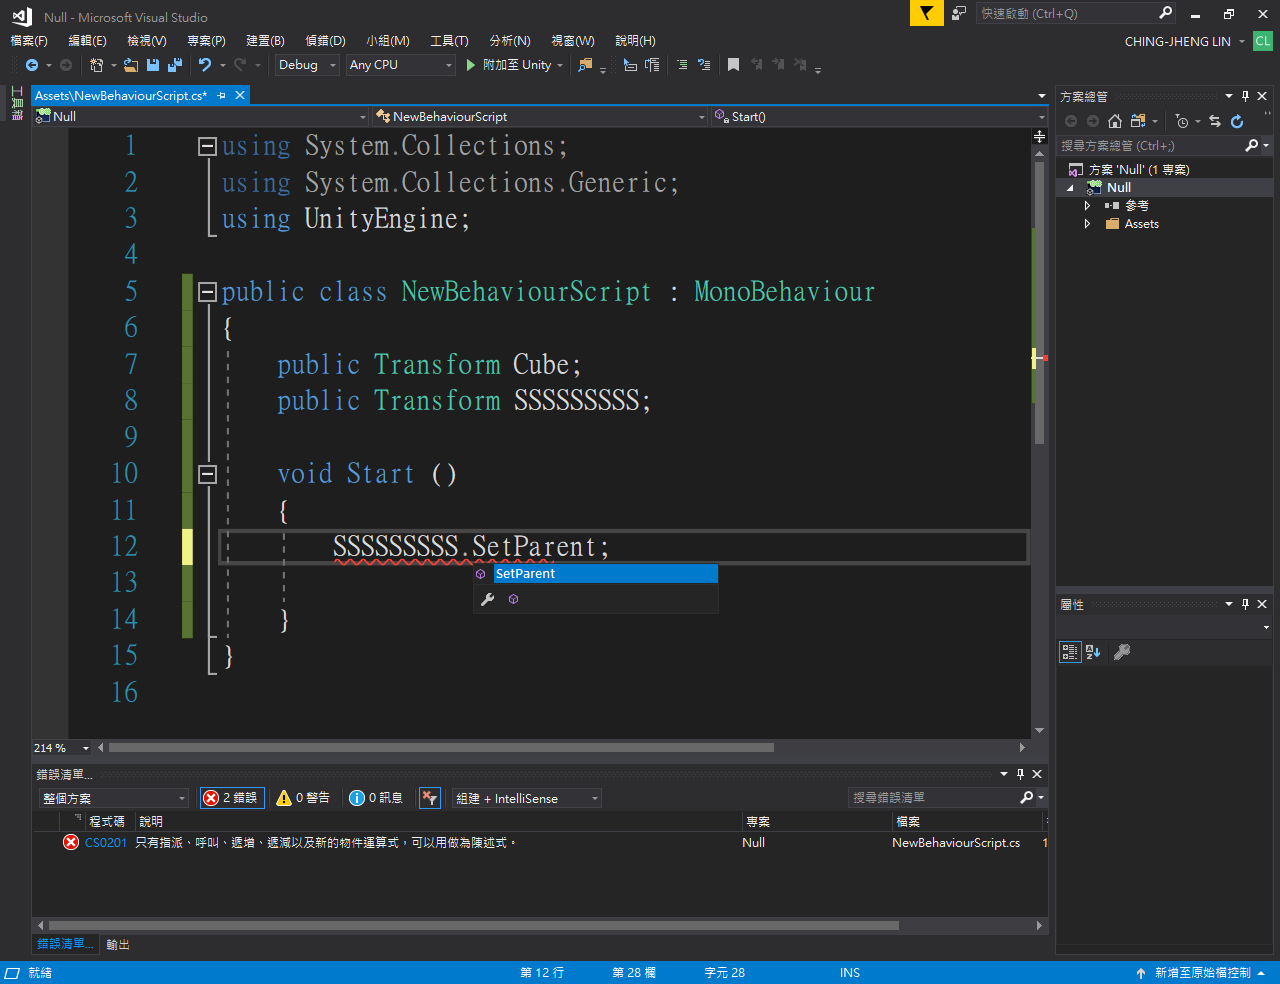Open the Debug configuration dropdown
The image size is (1280, 984).
(x=307, y=65)
